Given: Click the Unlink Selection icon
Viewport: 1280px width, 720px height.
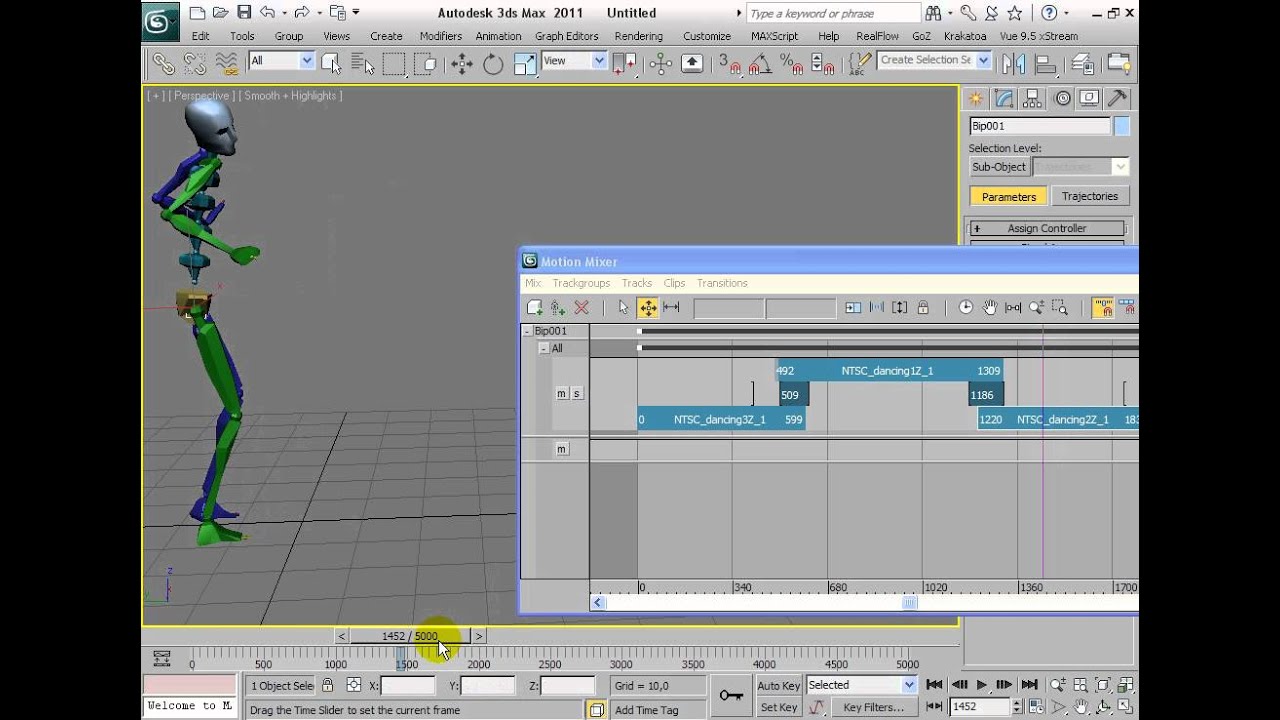Looking at the screenshot, I should point(194,63).
